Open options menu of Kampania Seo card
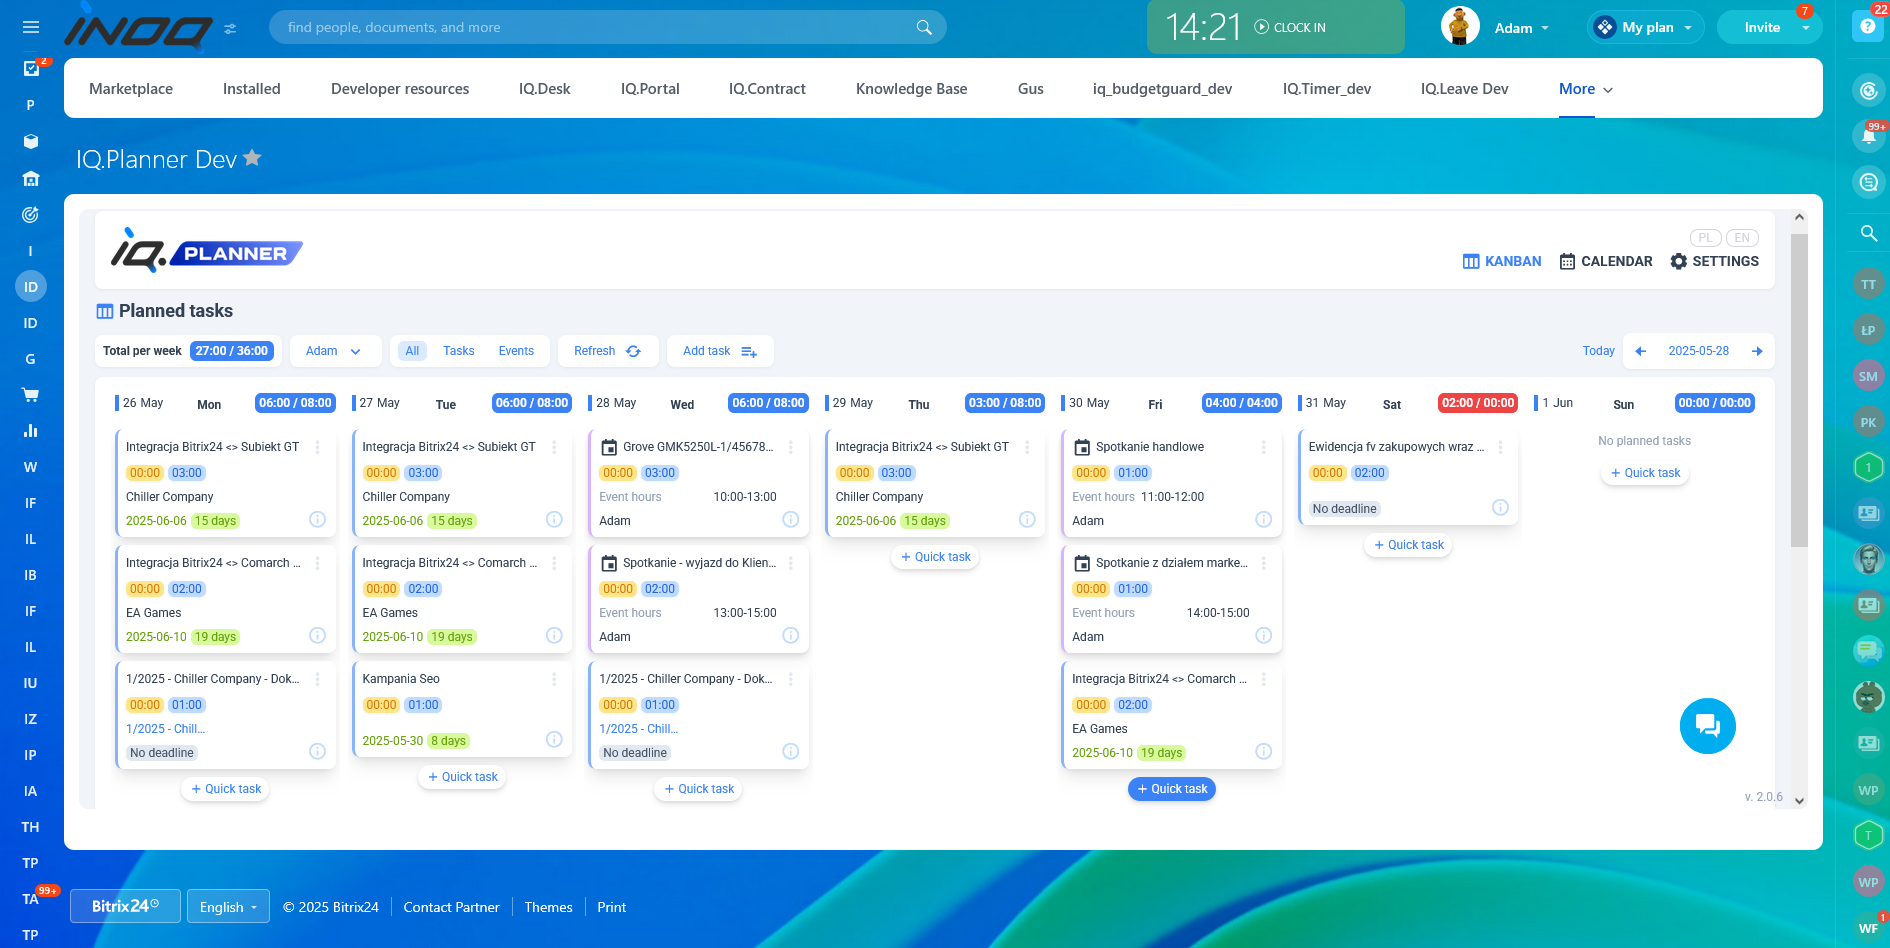Image resolution: width=1890 pixels, height=948 pixels. point(554,679)
